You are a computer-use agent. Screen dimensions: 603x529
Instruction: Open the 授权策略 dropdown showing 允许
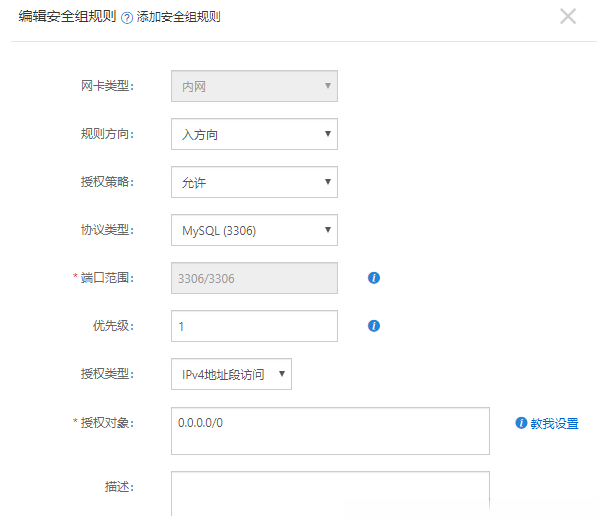click(x=254, y=182)
